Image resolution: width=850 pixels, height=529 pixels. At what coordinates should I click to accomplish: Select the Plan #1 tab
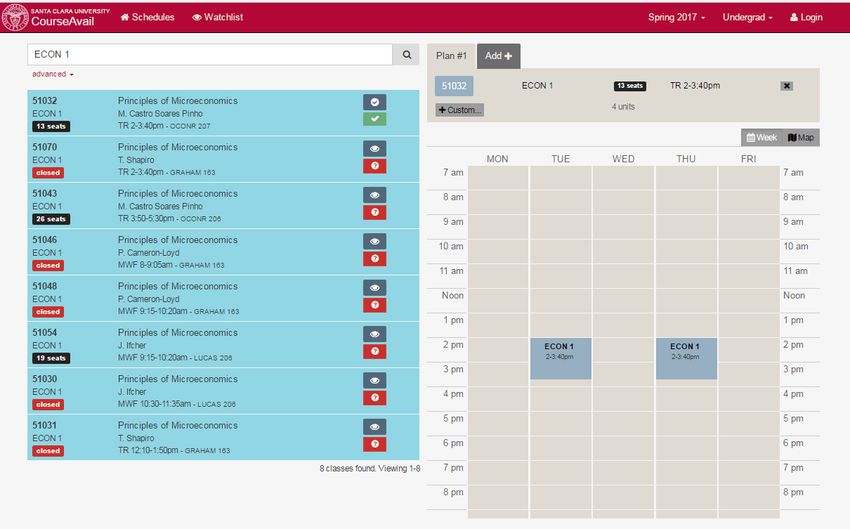(451, 56)
